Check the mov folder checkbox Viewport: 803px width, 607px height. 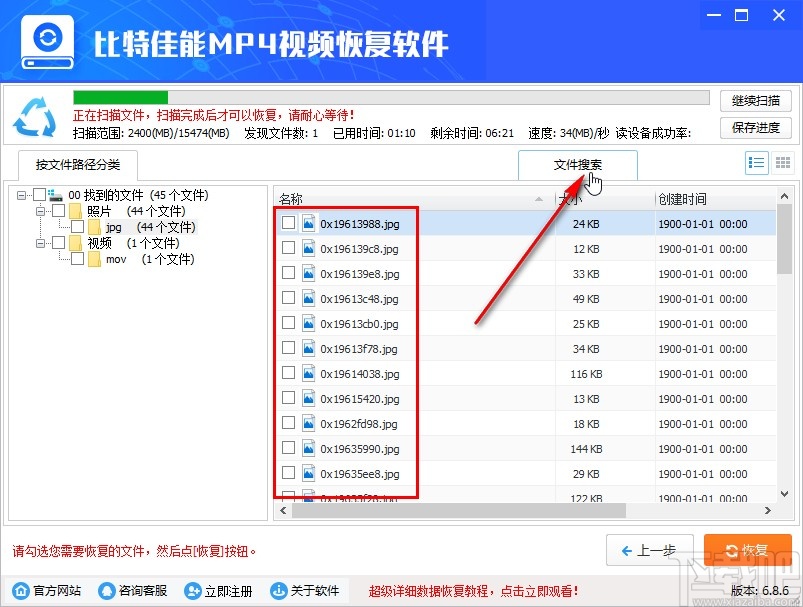pos(77,259)
